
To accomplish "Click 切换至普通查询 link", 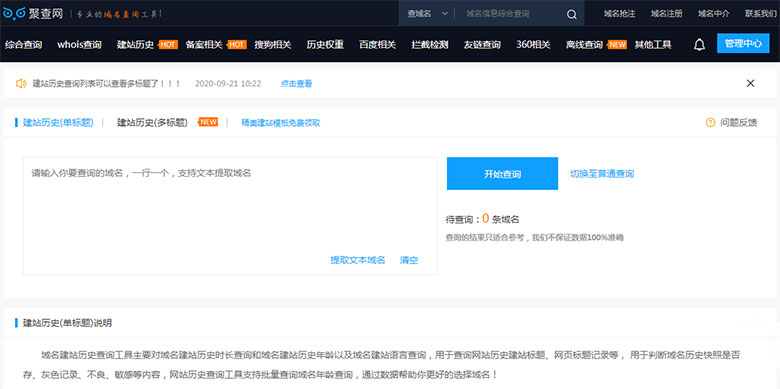I will point(602,174).
